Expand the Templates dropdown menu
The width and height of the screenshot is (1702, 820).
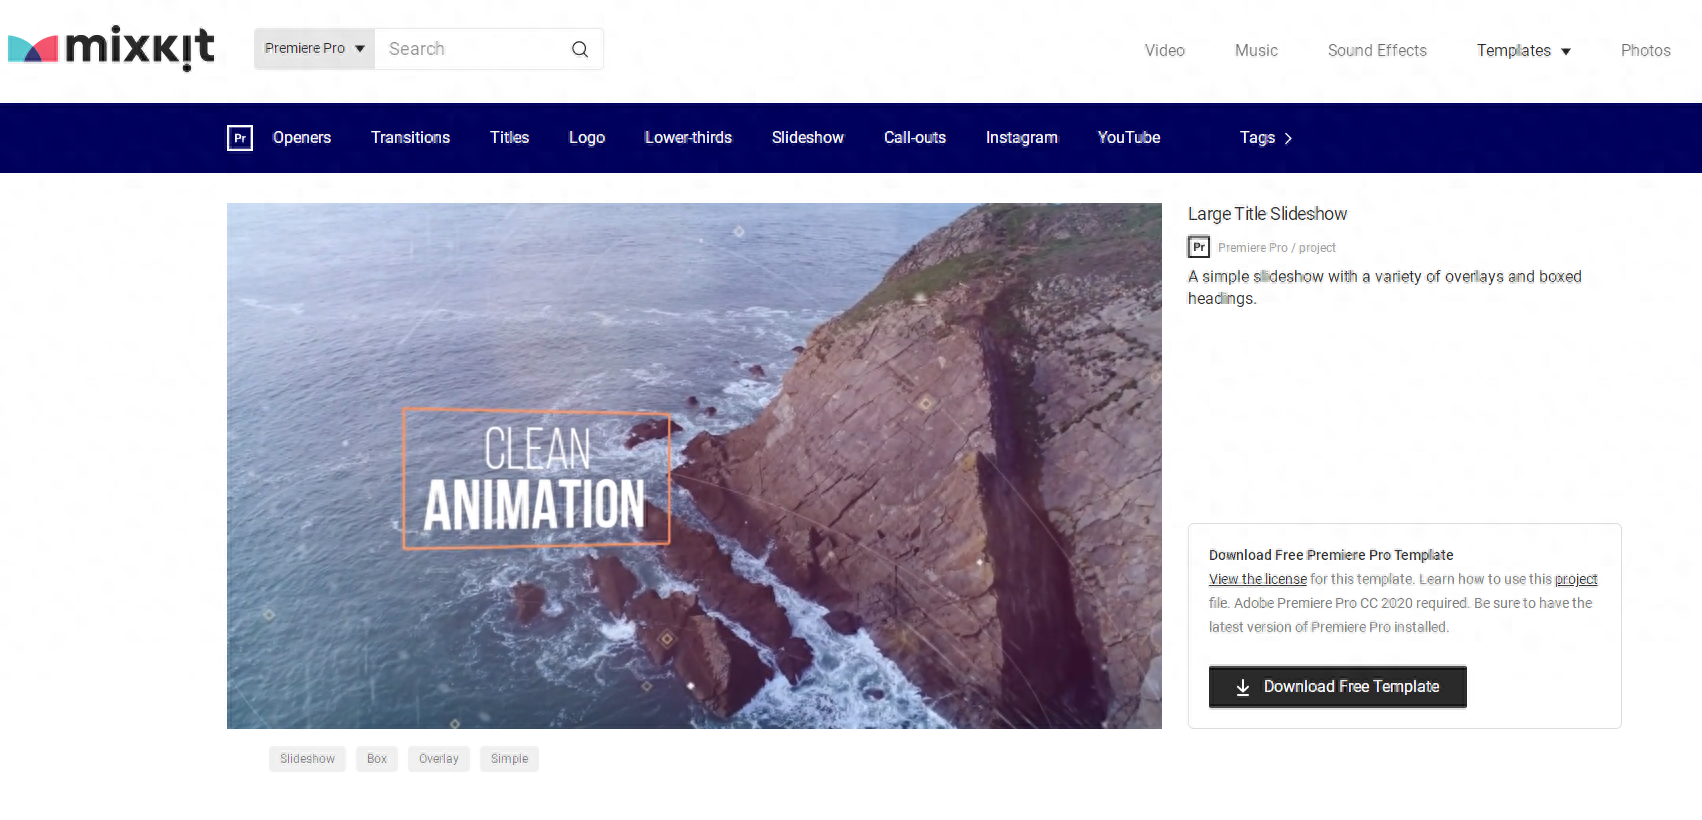coord(1523,51)
